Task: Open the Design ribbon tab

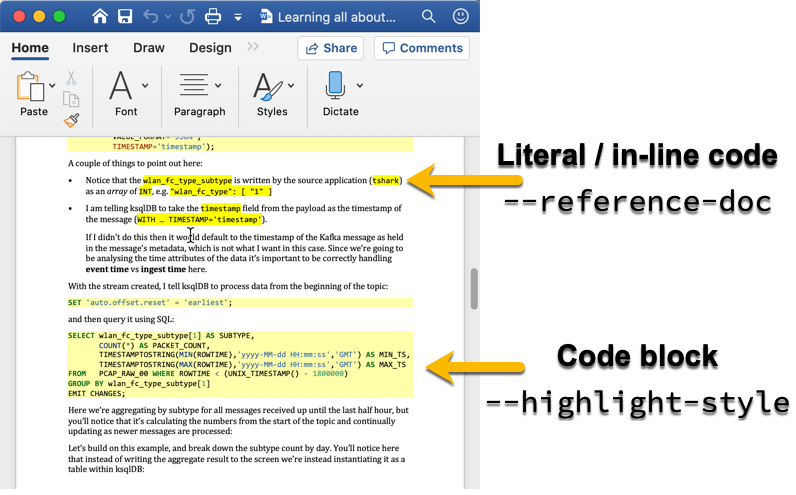Action: (210, 48)
